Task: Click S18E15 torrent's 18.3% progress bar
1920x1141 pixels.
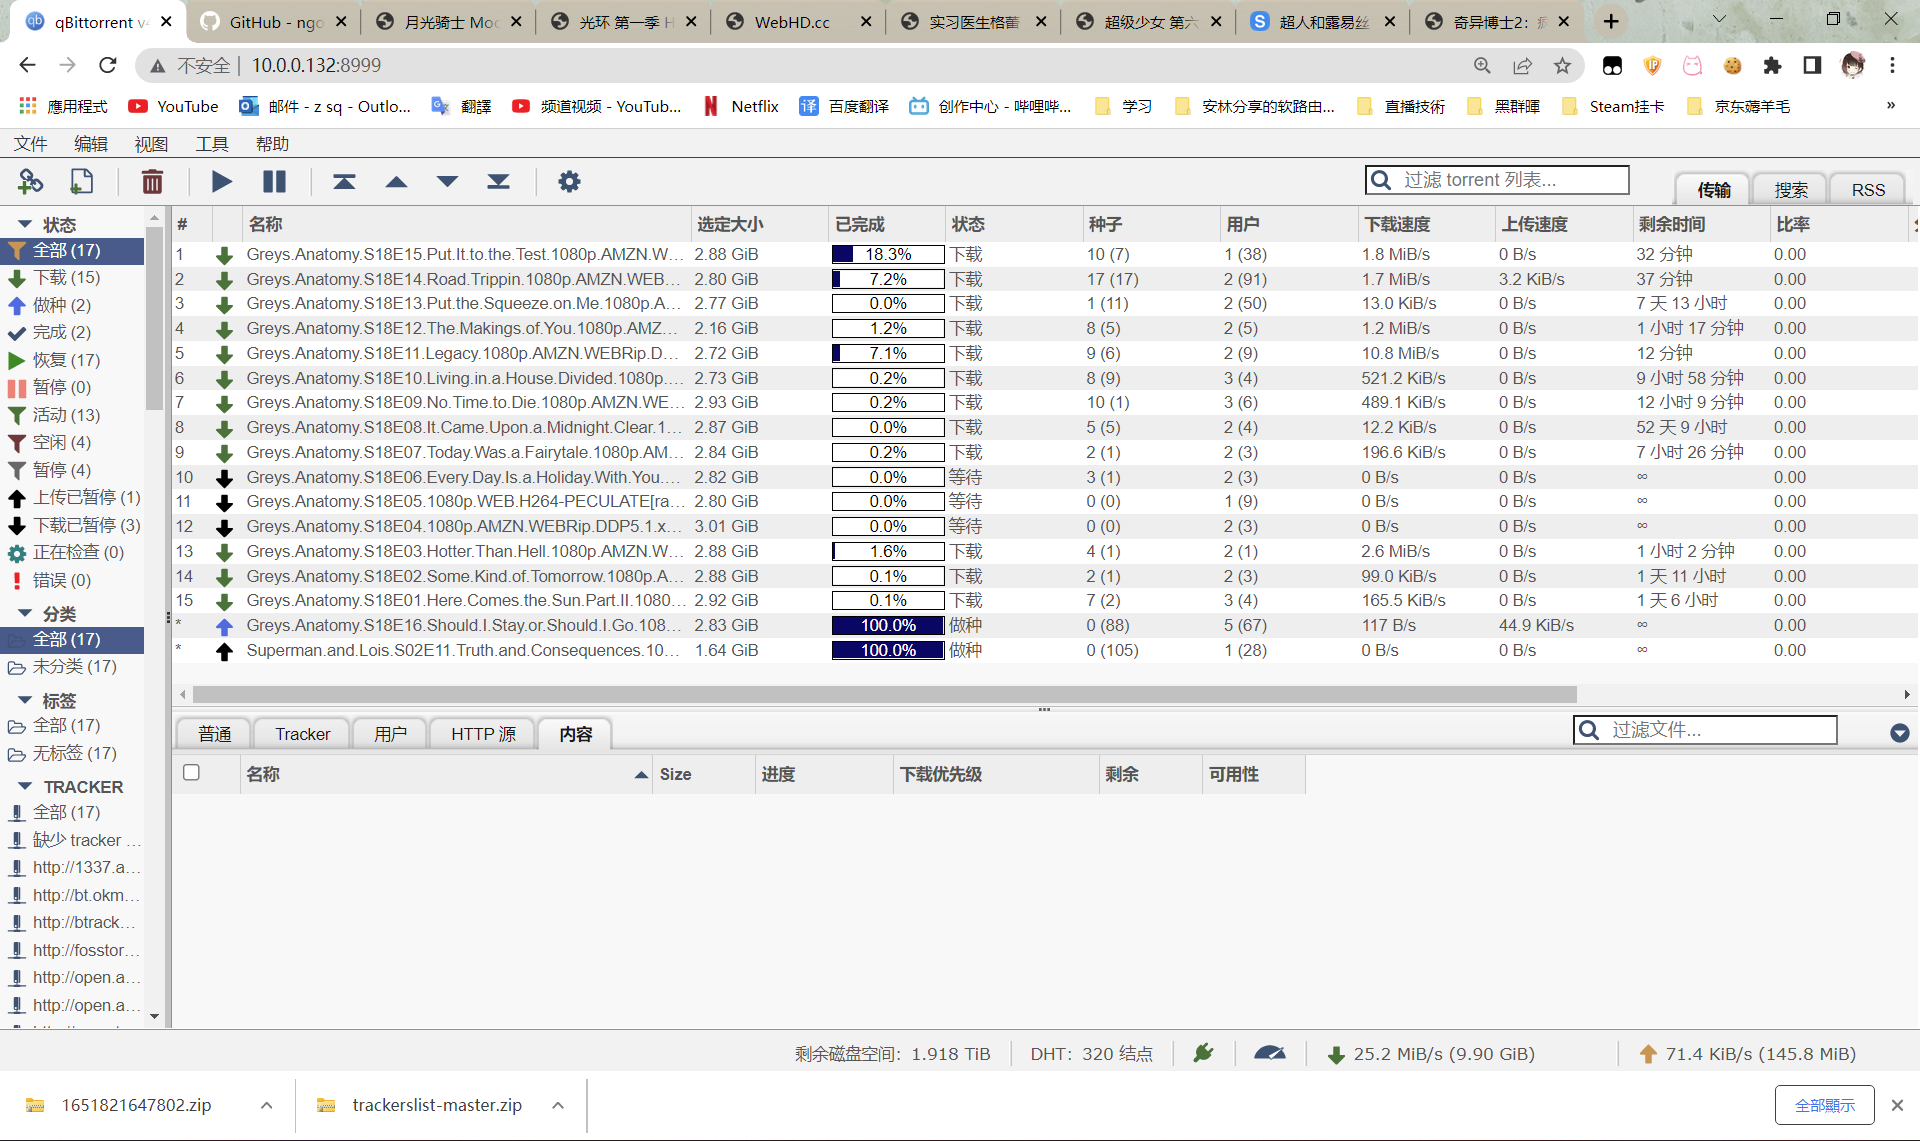Action: (x=888, y=254)
